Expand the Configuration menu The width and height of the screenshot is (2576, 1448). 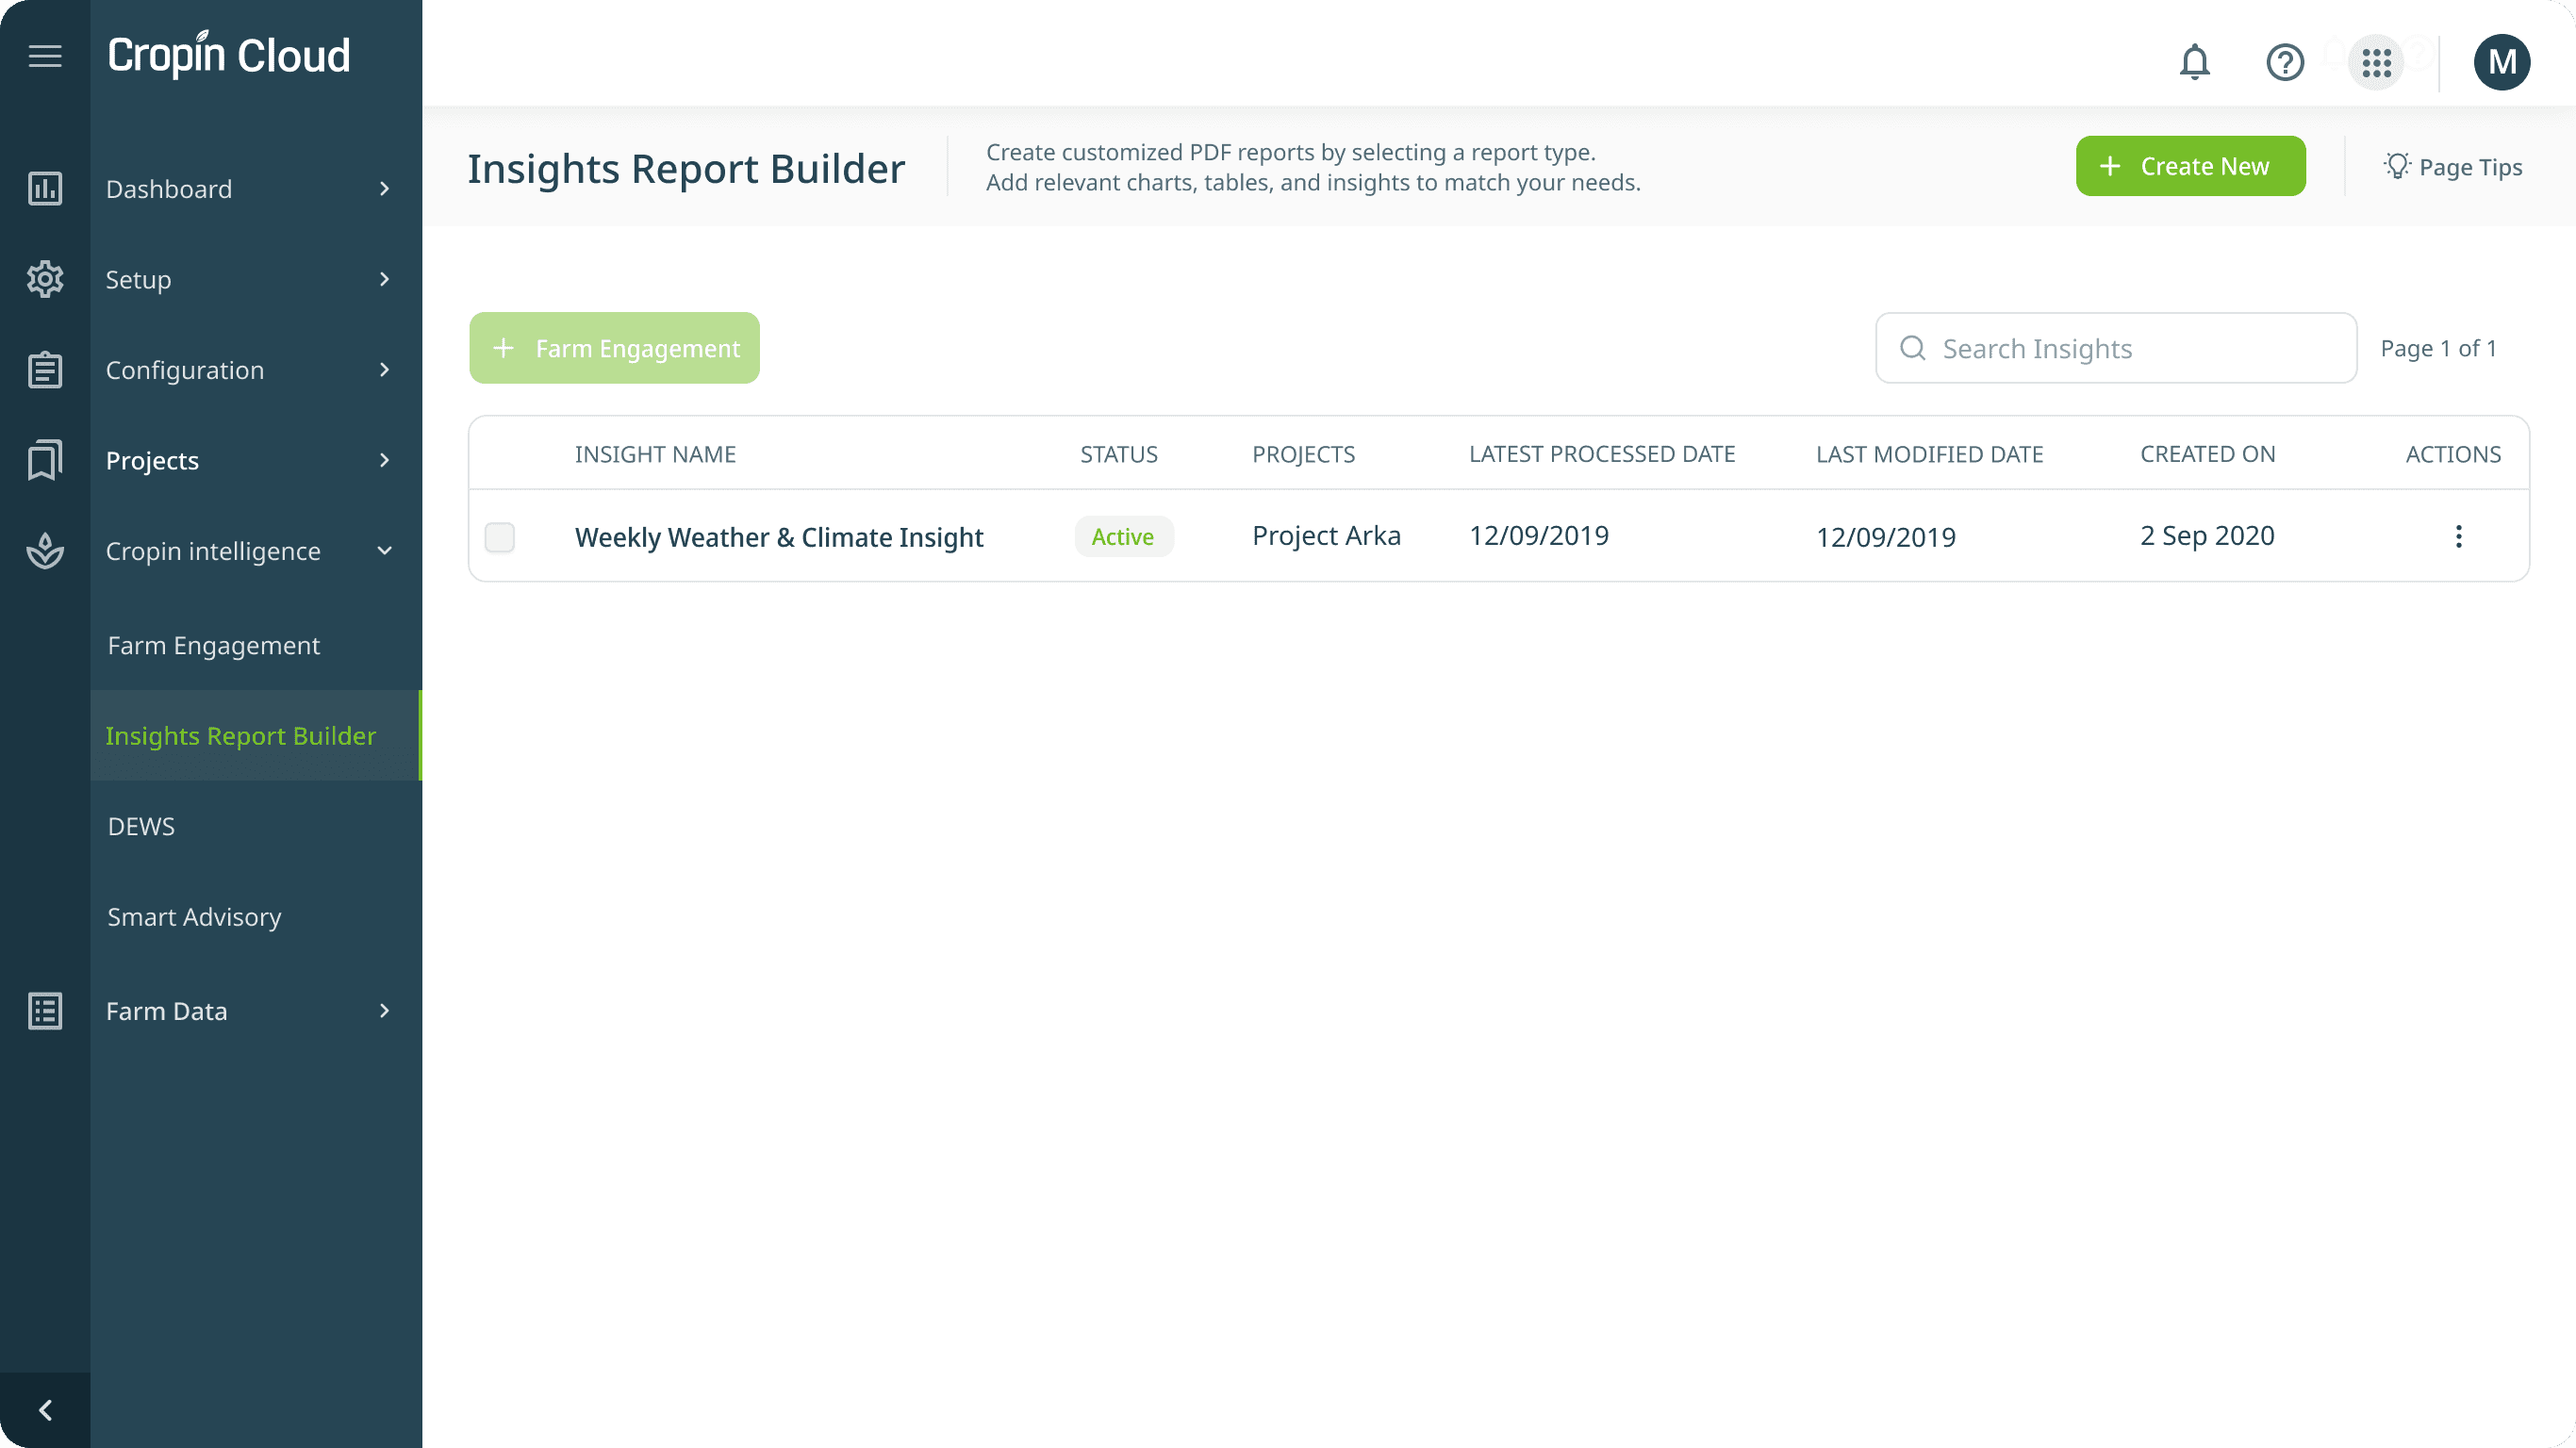384,370
